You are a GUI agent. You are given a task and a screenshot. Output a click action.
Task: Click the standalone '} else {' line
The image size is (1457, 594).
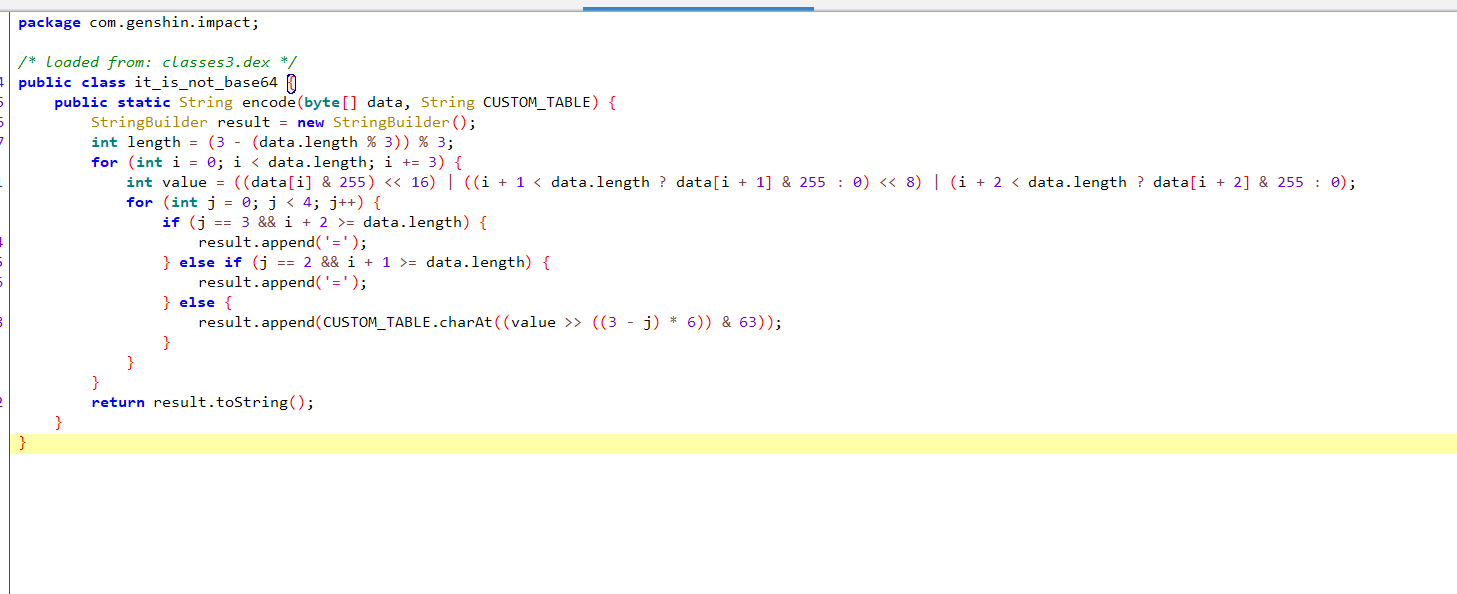197,302
